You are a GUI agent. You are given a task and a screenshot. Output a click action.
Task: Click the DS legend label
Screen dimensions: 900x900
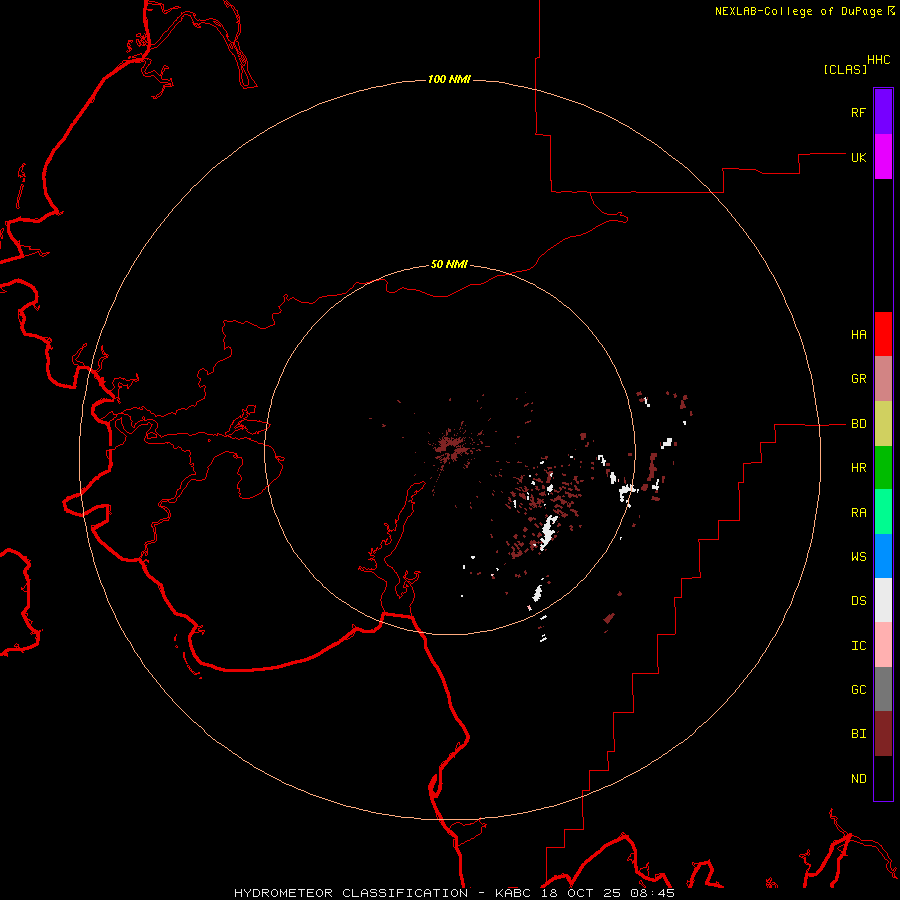click(858, 600)
